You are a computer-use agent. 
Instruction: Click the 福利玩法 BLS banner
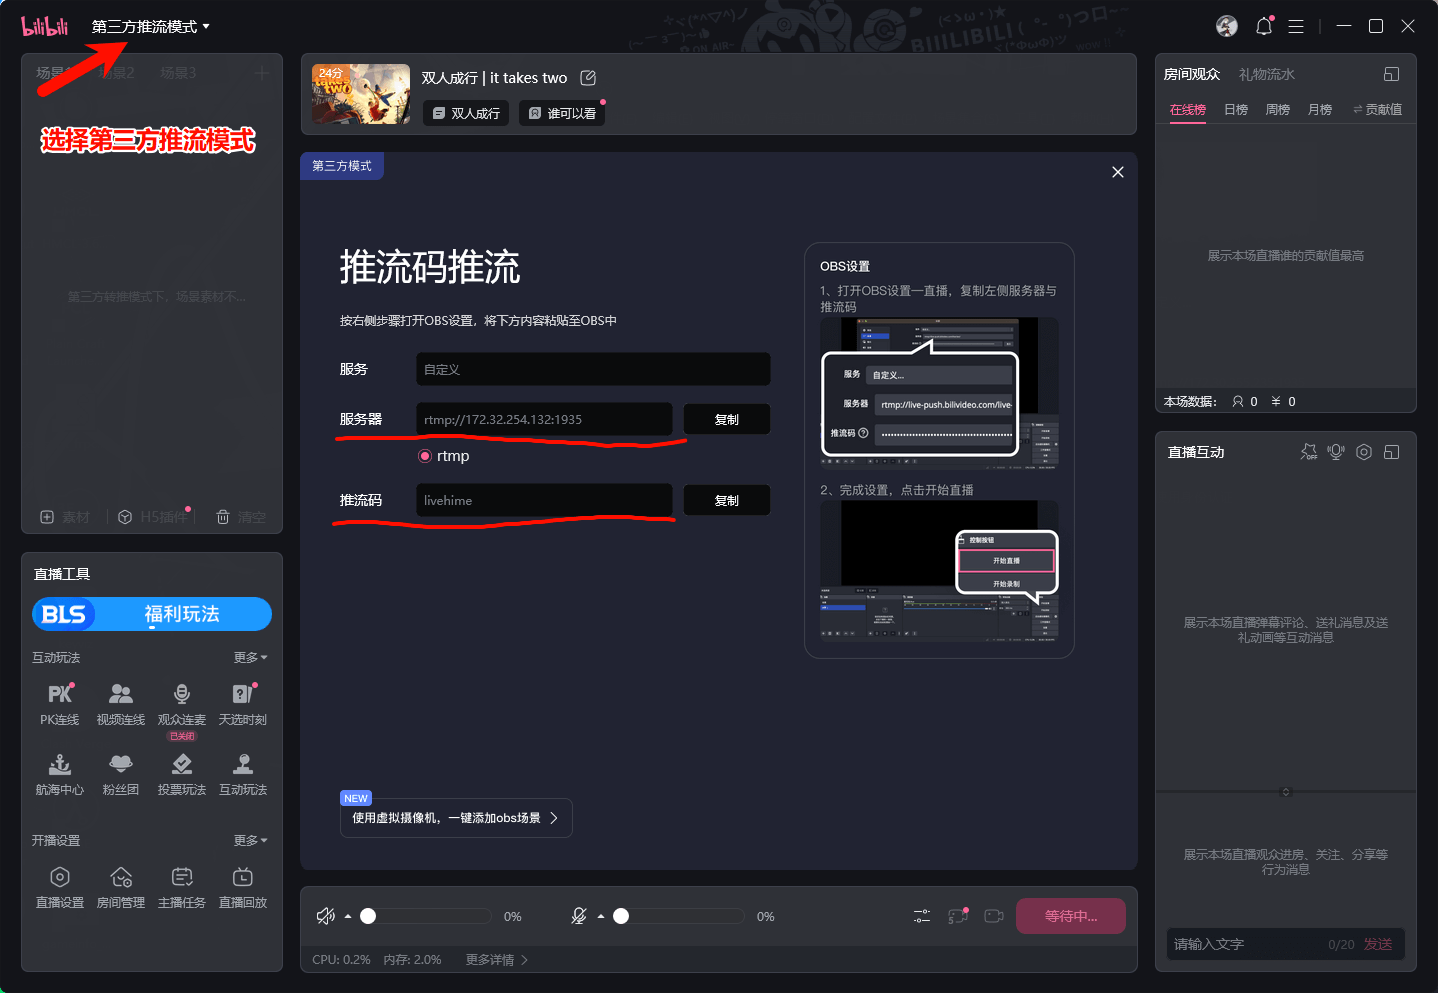tap(152, 614)
